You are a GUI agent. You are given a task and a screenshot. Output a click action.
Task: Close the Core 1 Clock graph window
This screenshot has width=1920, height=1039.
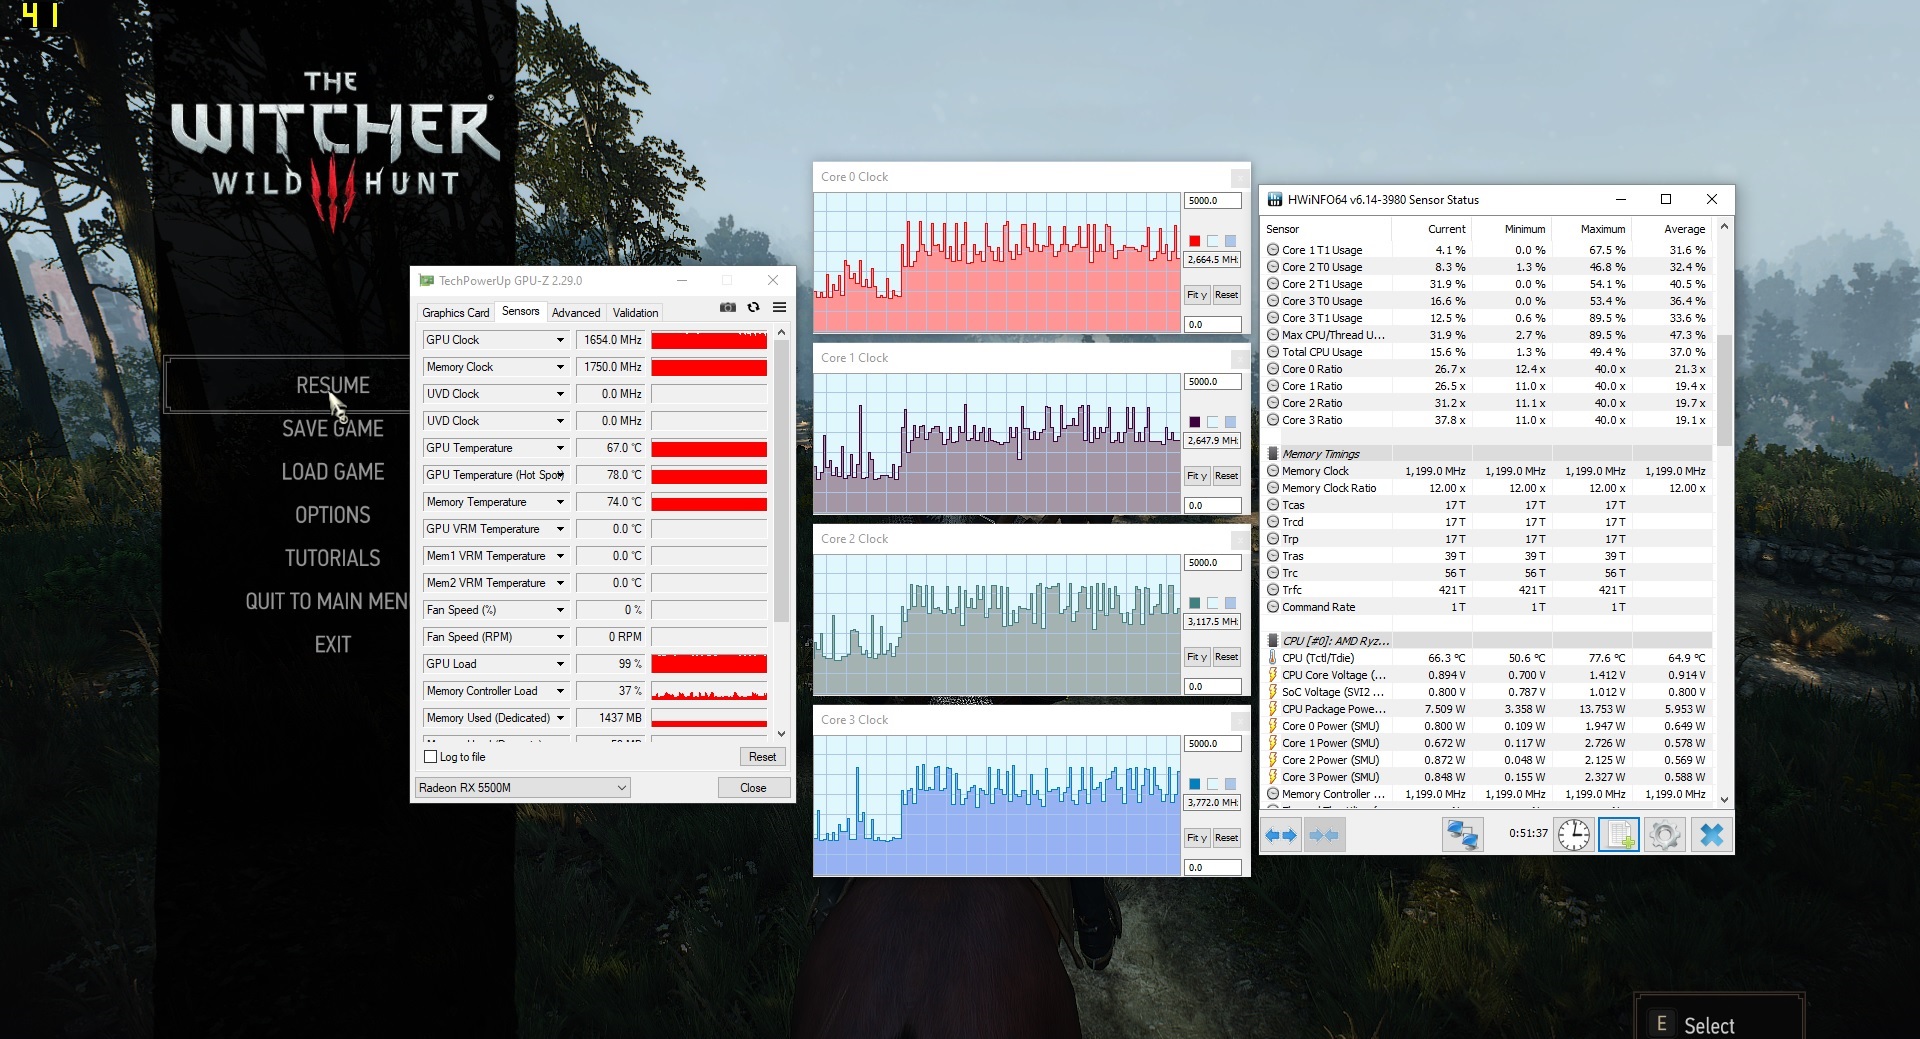click(x=1240, y=358)
